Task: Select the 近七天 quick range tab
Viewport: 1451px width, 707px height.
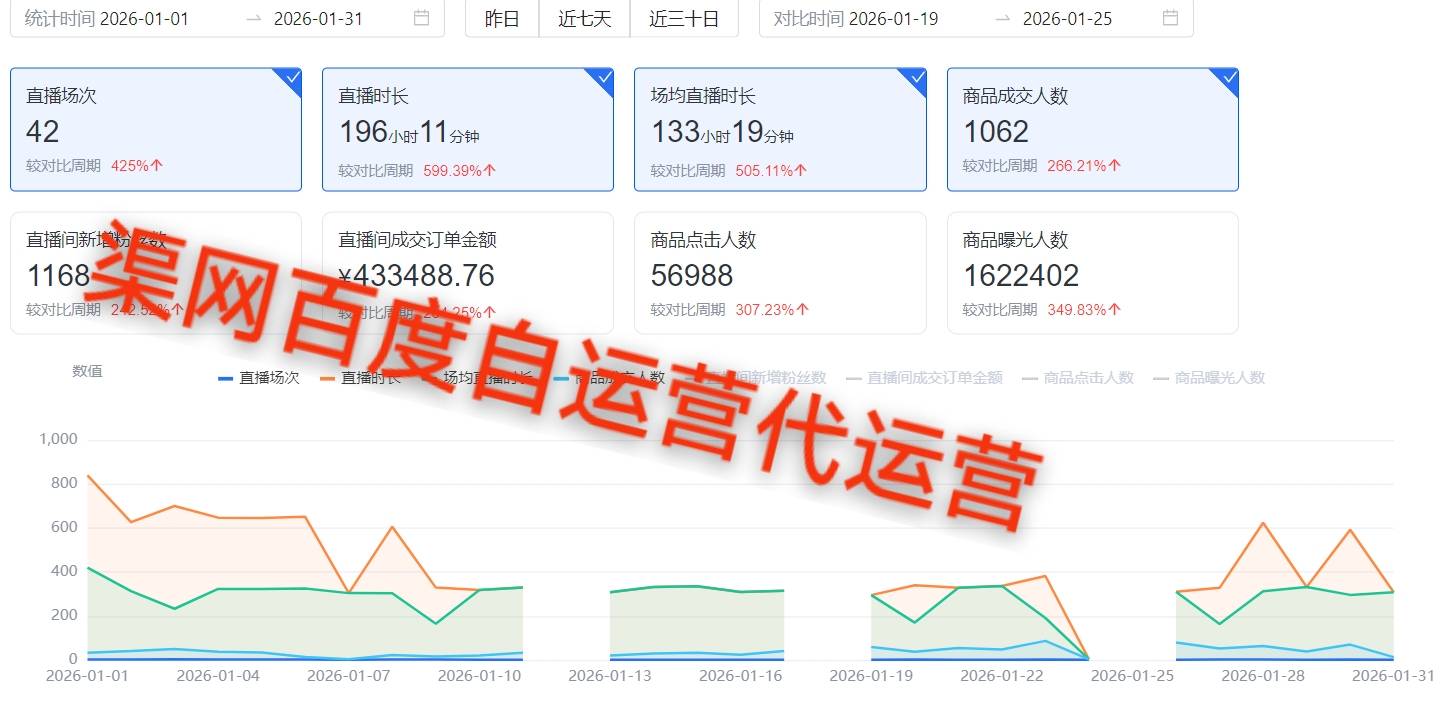Action: tap(584, 18)
